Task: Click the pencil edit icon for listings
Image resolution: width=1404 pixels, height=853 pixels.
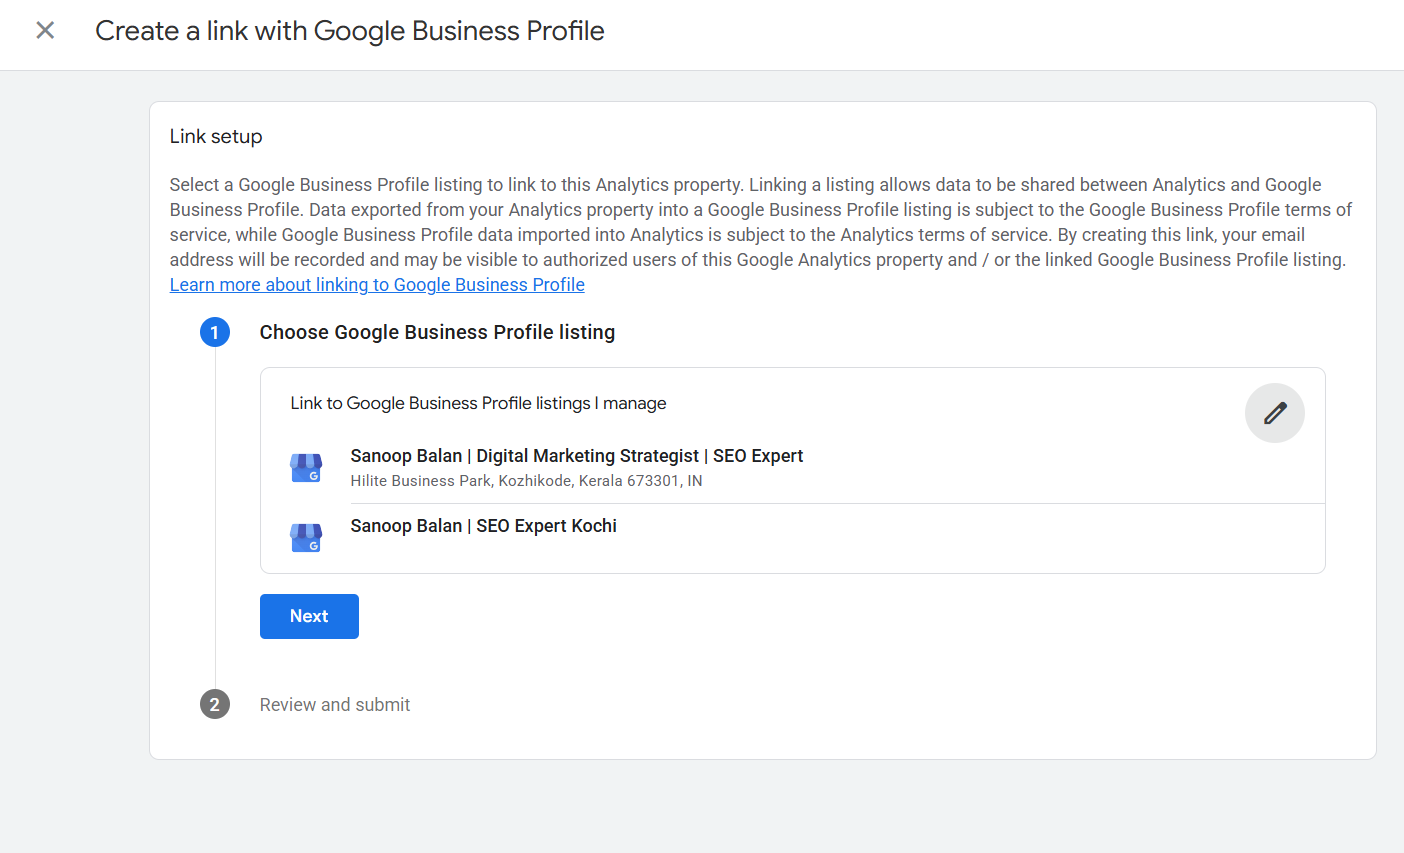Action: click(x=1274, y=413)
